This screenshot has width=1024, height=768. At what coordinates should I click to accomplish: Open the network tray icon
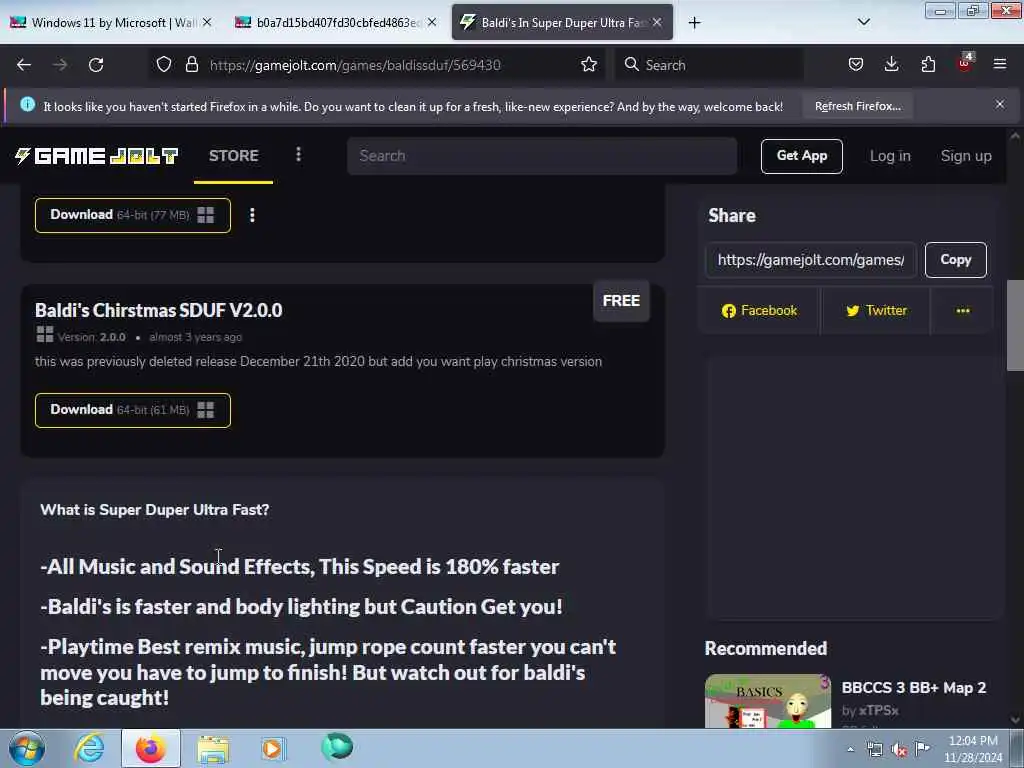pos(874,750)
